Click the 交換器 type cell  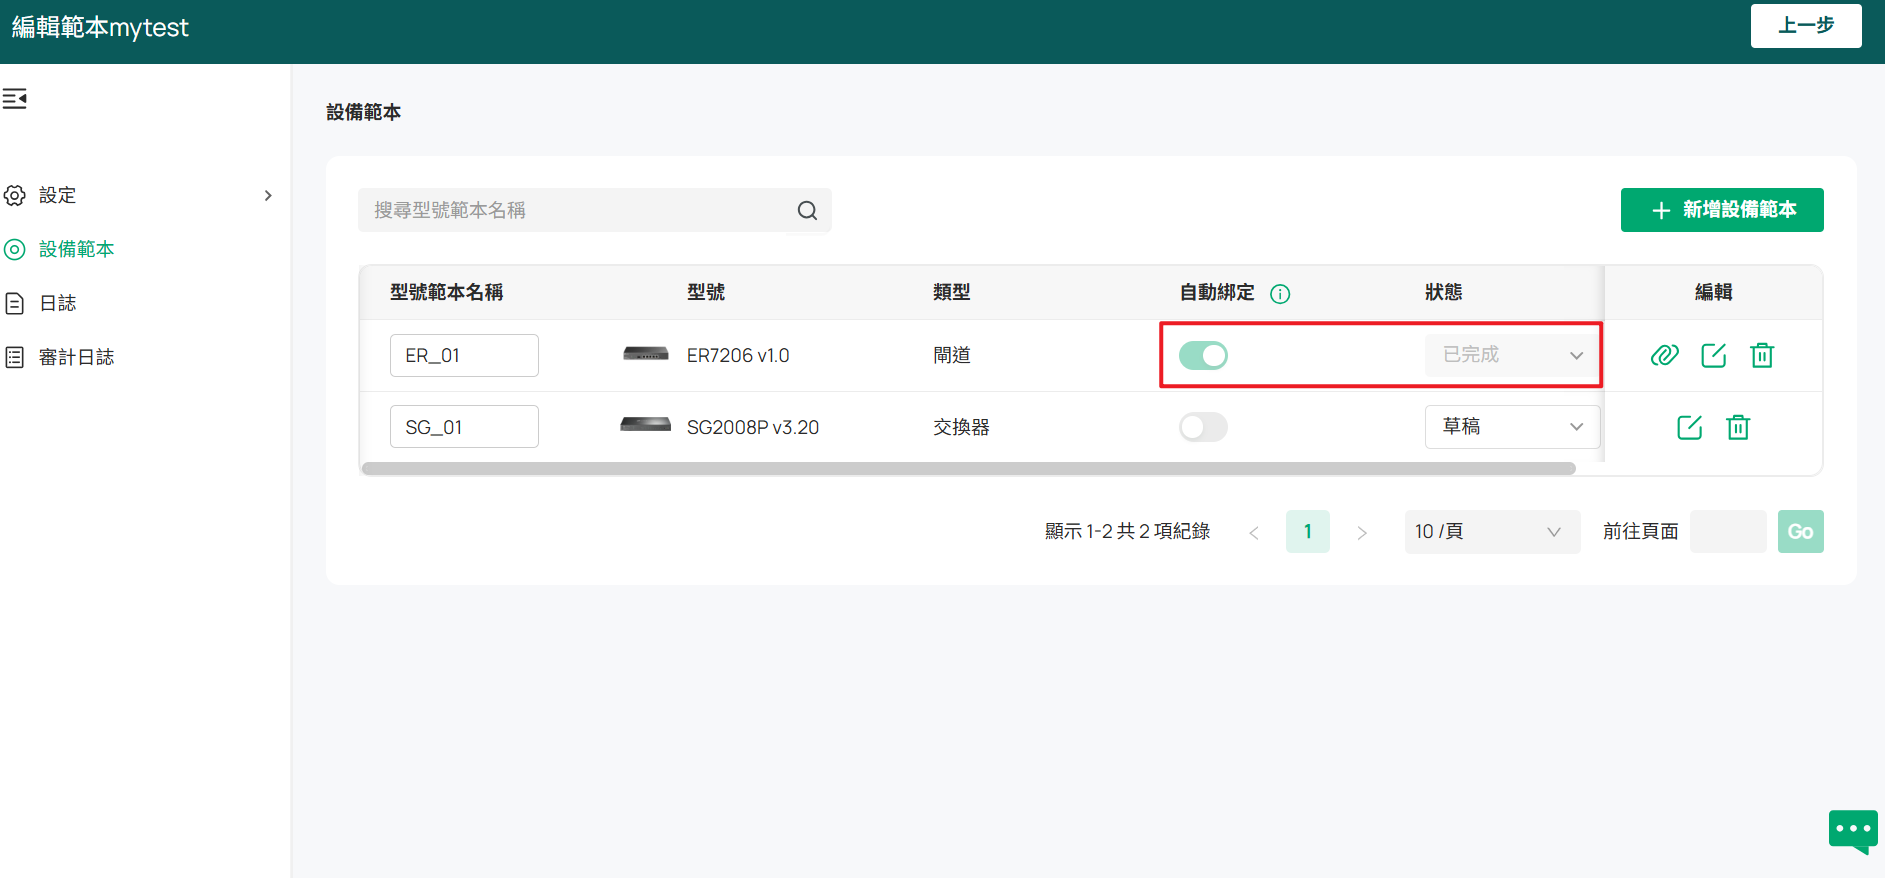pos(961,427)
